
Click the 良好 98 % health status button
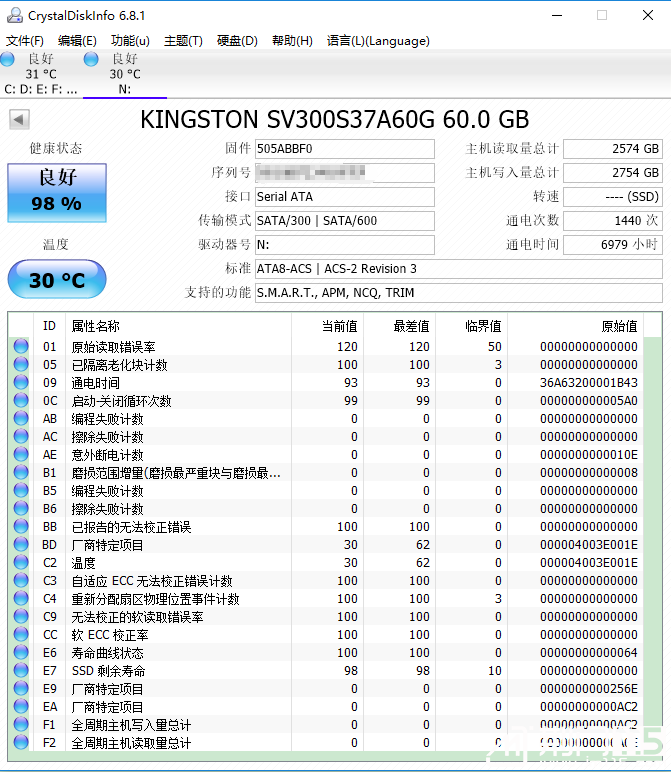point(56,191)
